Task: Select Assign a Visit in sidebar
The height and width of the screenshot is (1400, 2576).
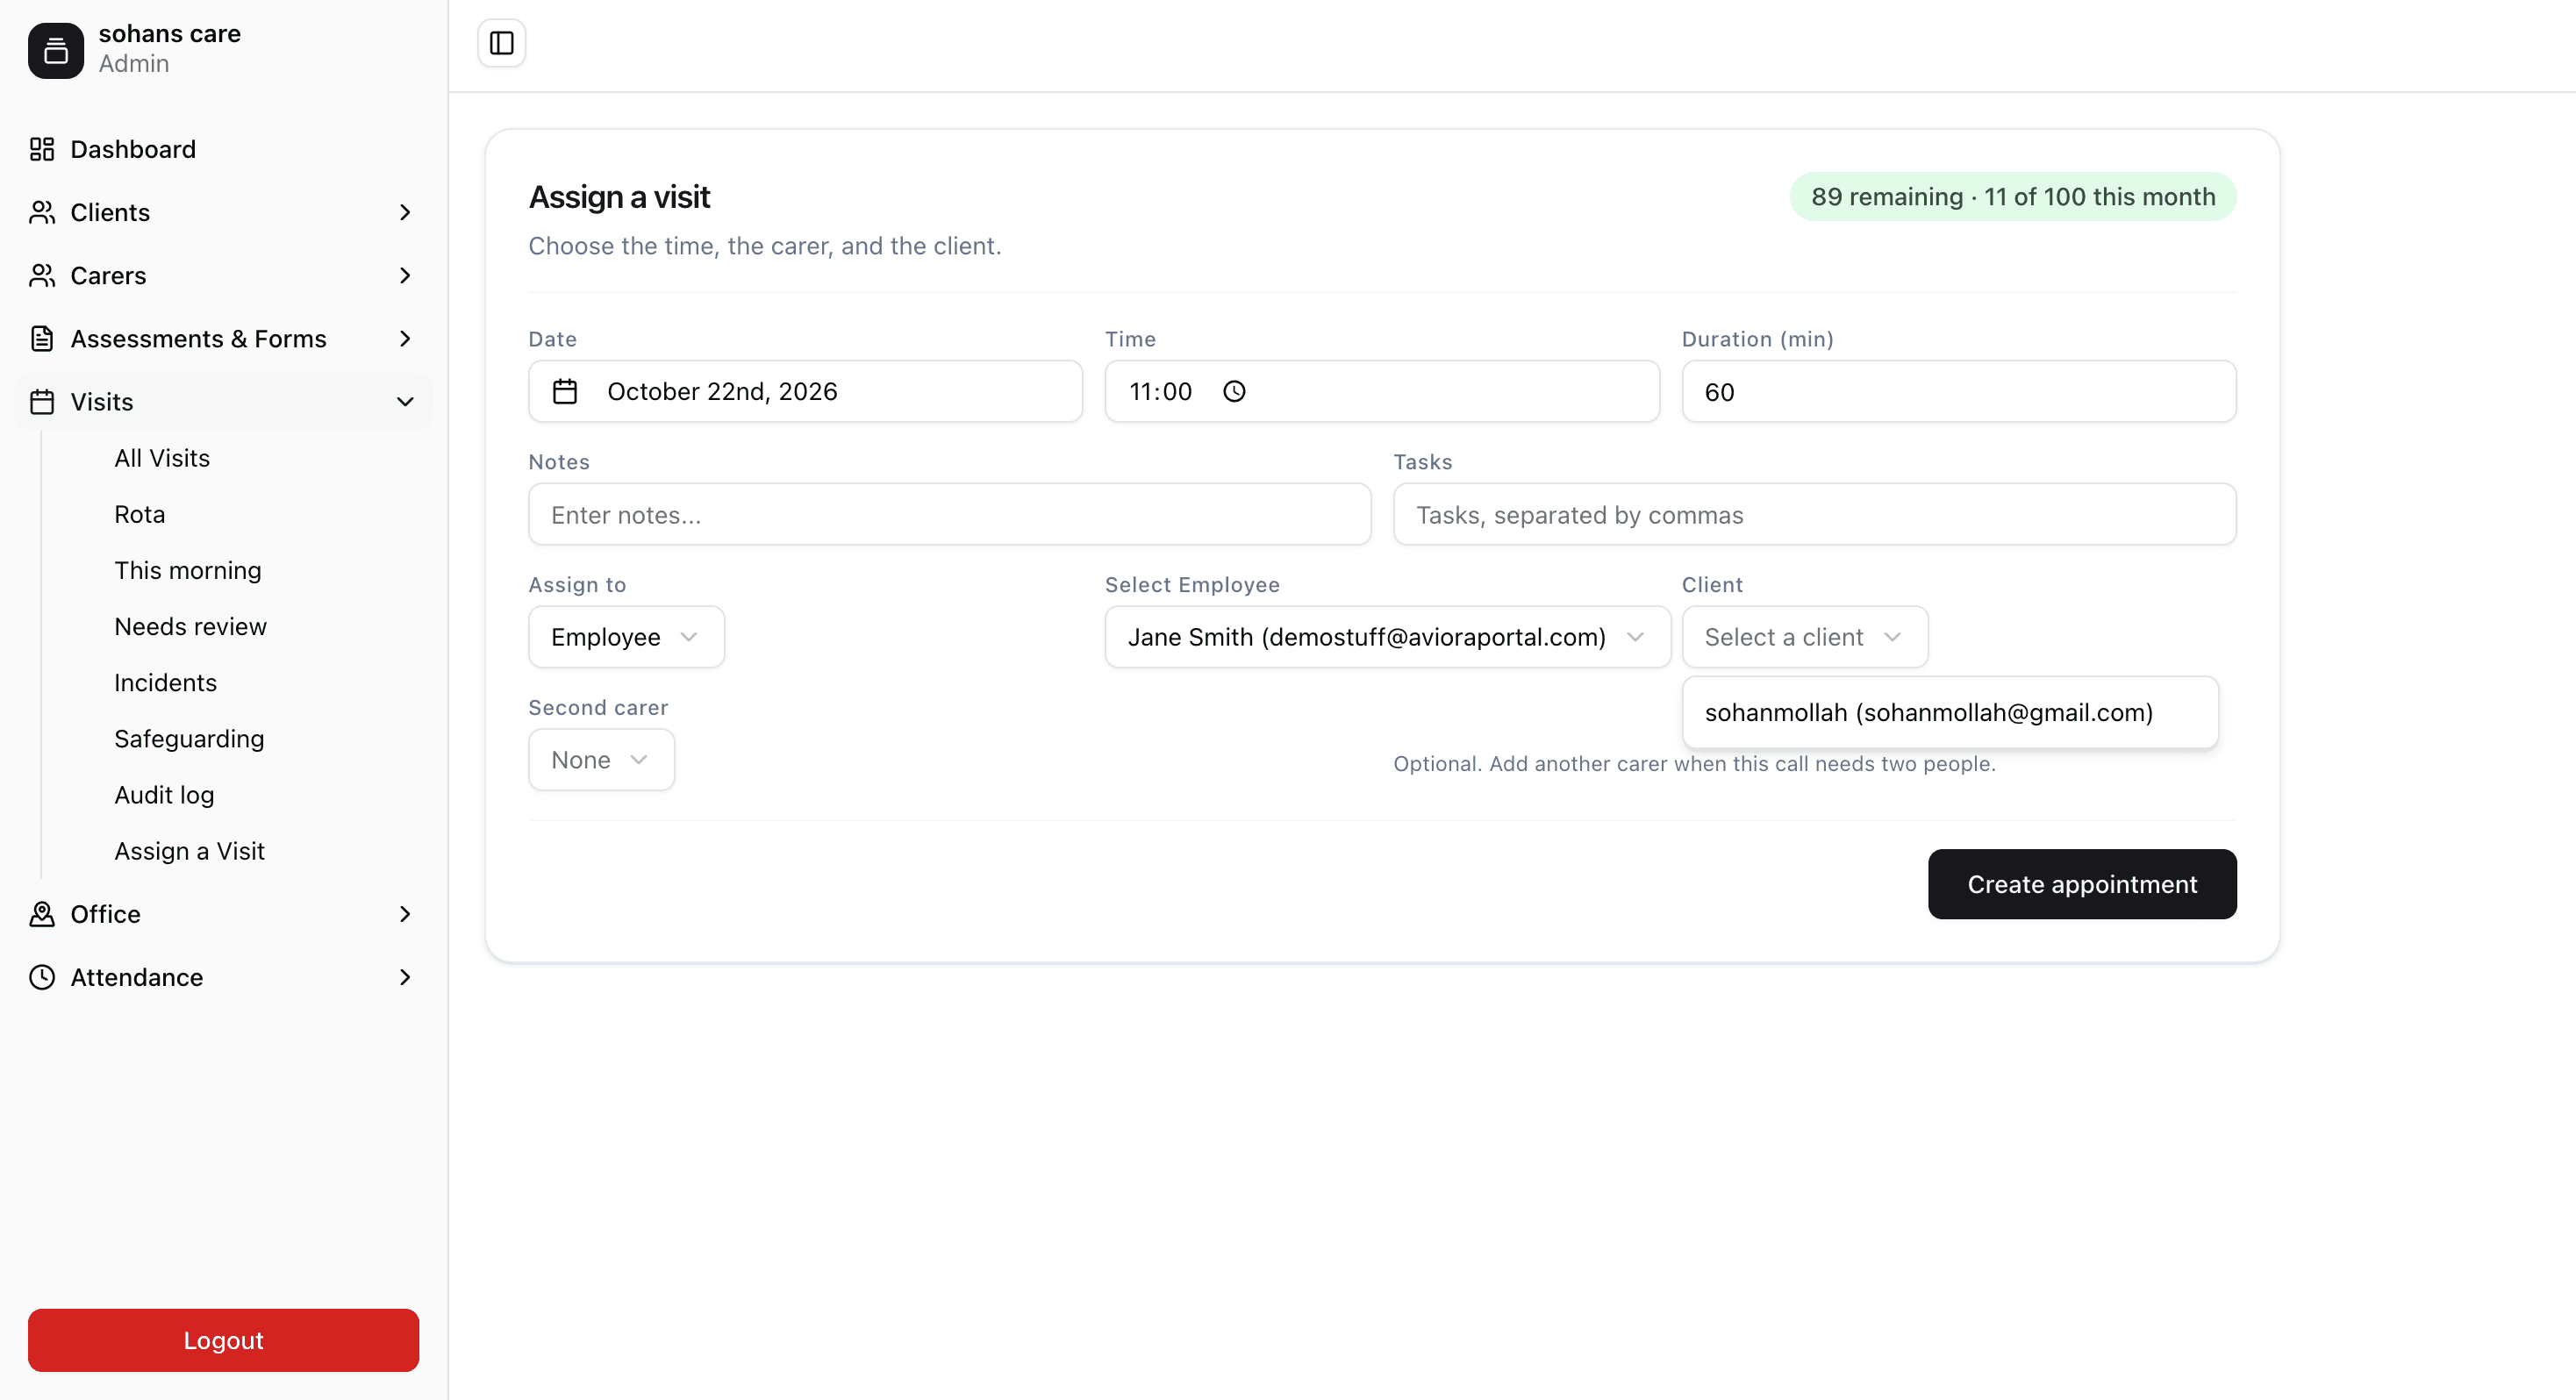Action: tap(189, 851)
